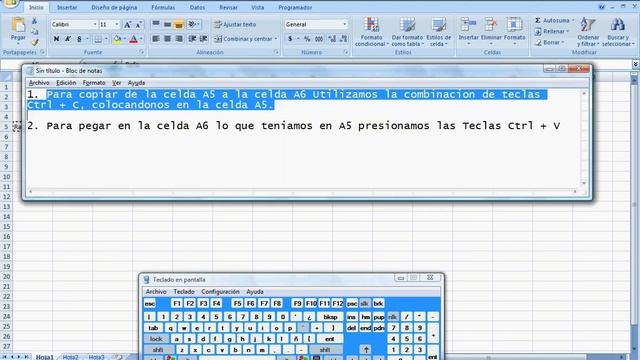Click the Eliminar cells icon
Screen dimensions: 640x360
491,24
